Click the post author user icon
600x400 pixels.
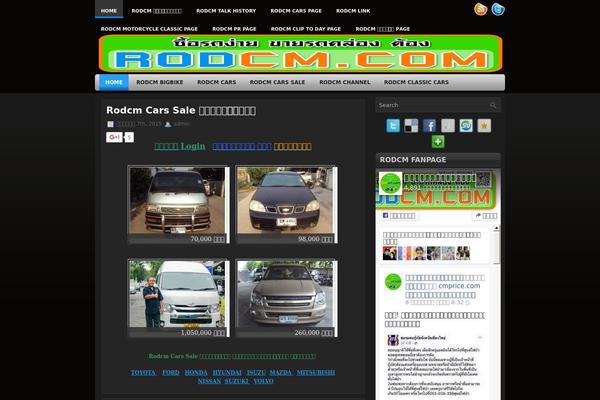[168, 124]
